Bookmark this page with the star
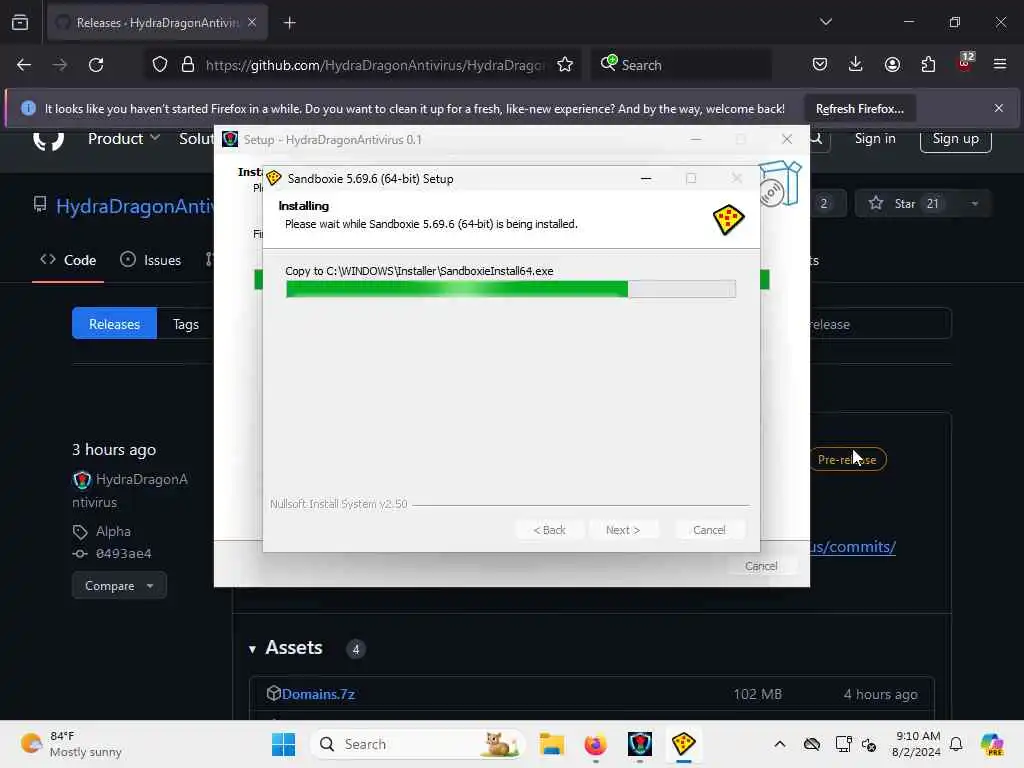Image resolution: width=1024 pixels, height=768 pixels. (x=565, y=65)
